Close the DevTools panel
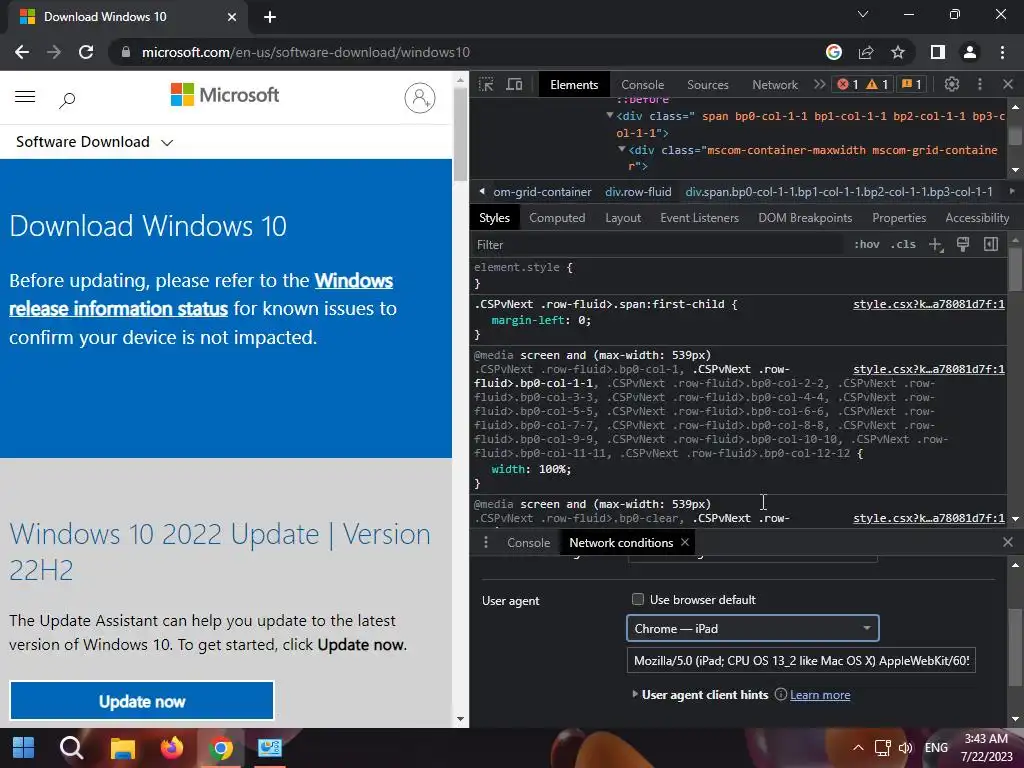 (x=1008, y=84)
